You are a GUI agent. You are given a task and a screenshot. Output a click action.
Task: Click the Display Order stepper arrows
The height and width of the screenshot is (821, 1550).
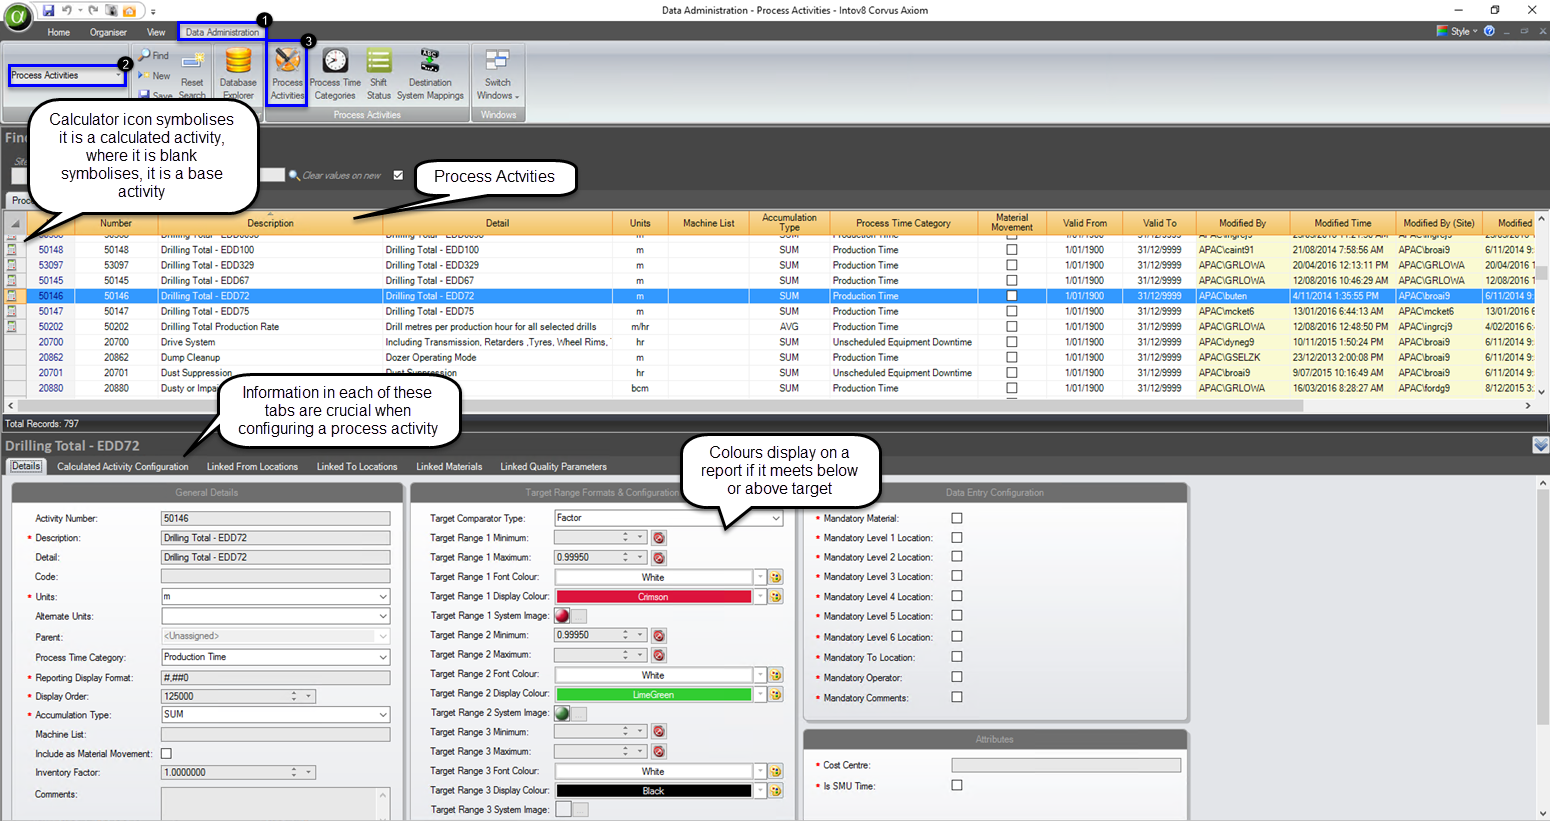tap(294, 696)
